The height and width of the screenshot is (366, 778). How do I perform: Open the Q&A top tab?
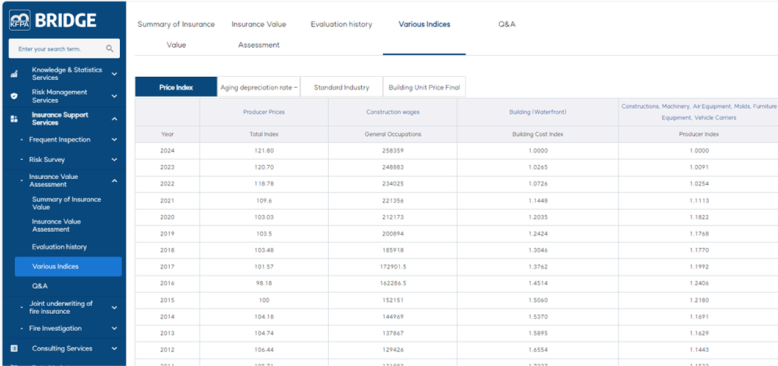(507, 24)
